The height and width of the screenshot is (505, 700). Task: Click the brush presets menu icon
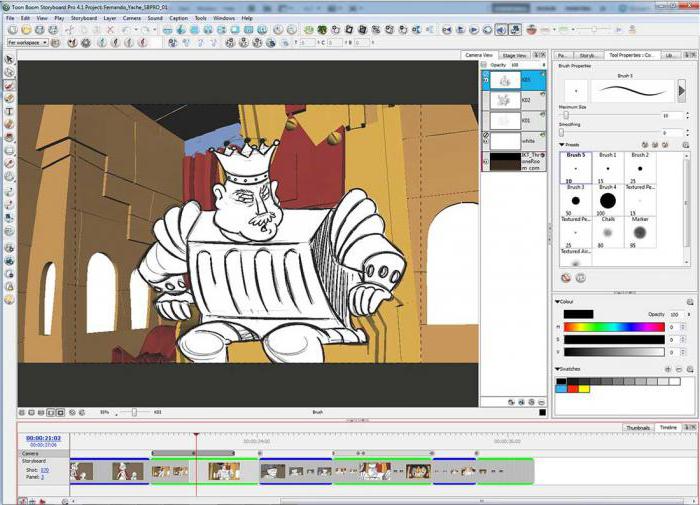click(685, 145)
